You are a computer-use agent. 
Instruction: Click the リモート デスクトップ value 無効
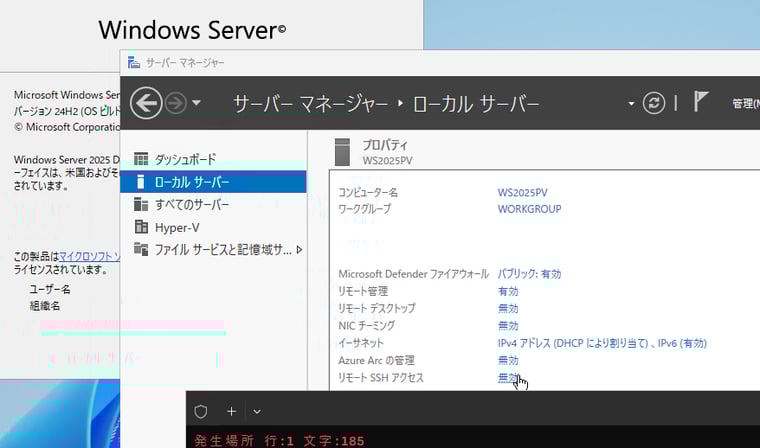point(508,308)
